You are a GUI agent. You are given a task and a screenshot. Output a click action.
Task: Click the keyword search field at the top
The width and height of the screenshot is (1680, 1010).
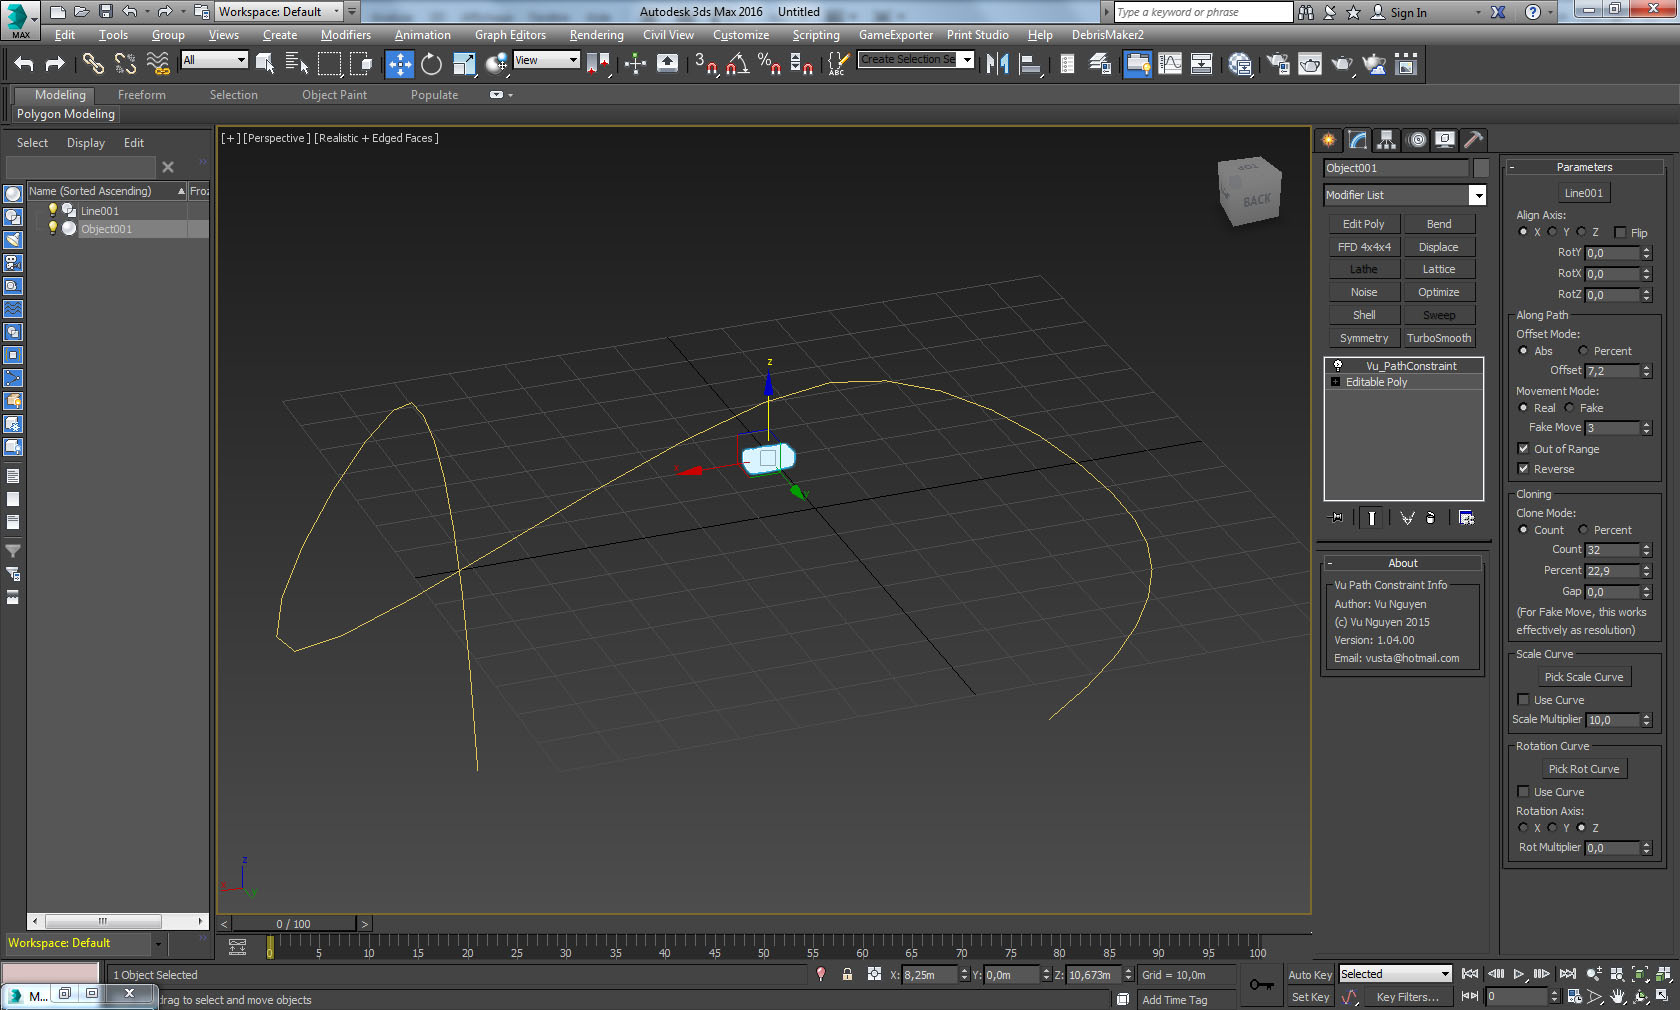pyautogui.click(x=1200, y=12)
